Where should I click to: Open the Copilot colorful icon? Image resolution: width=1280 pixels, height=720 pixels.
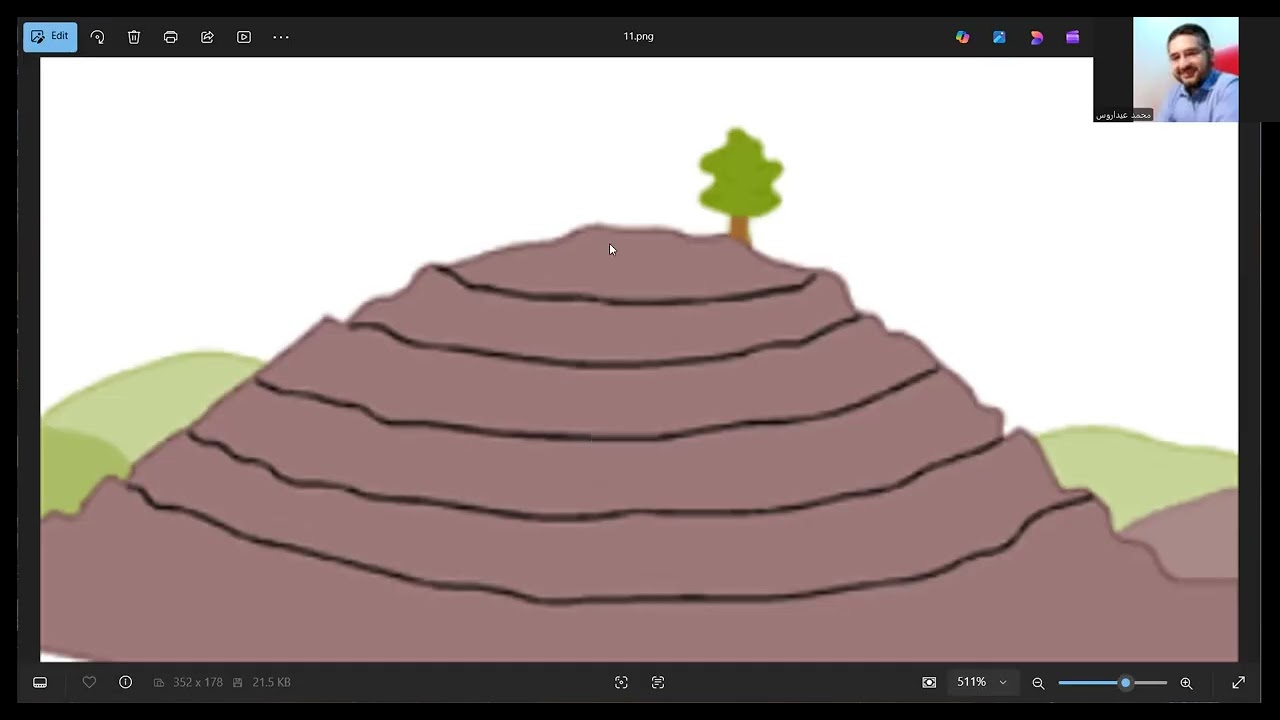(963, 37)
